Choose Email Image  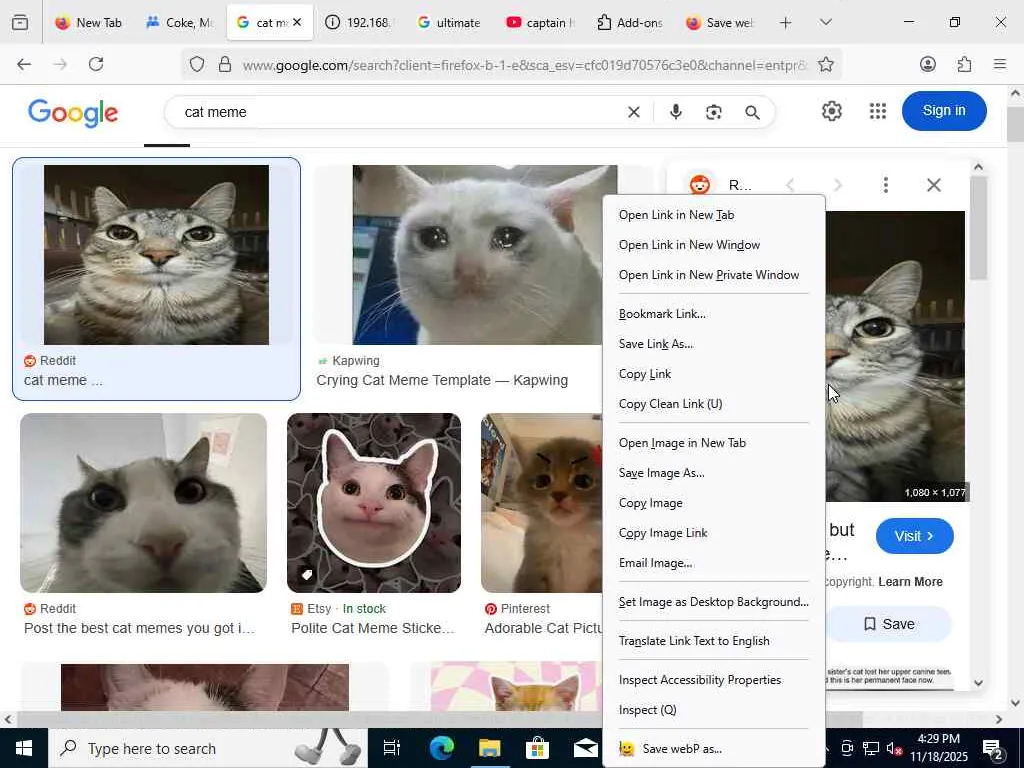click(714, 563)
